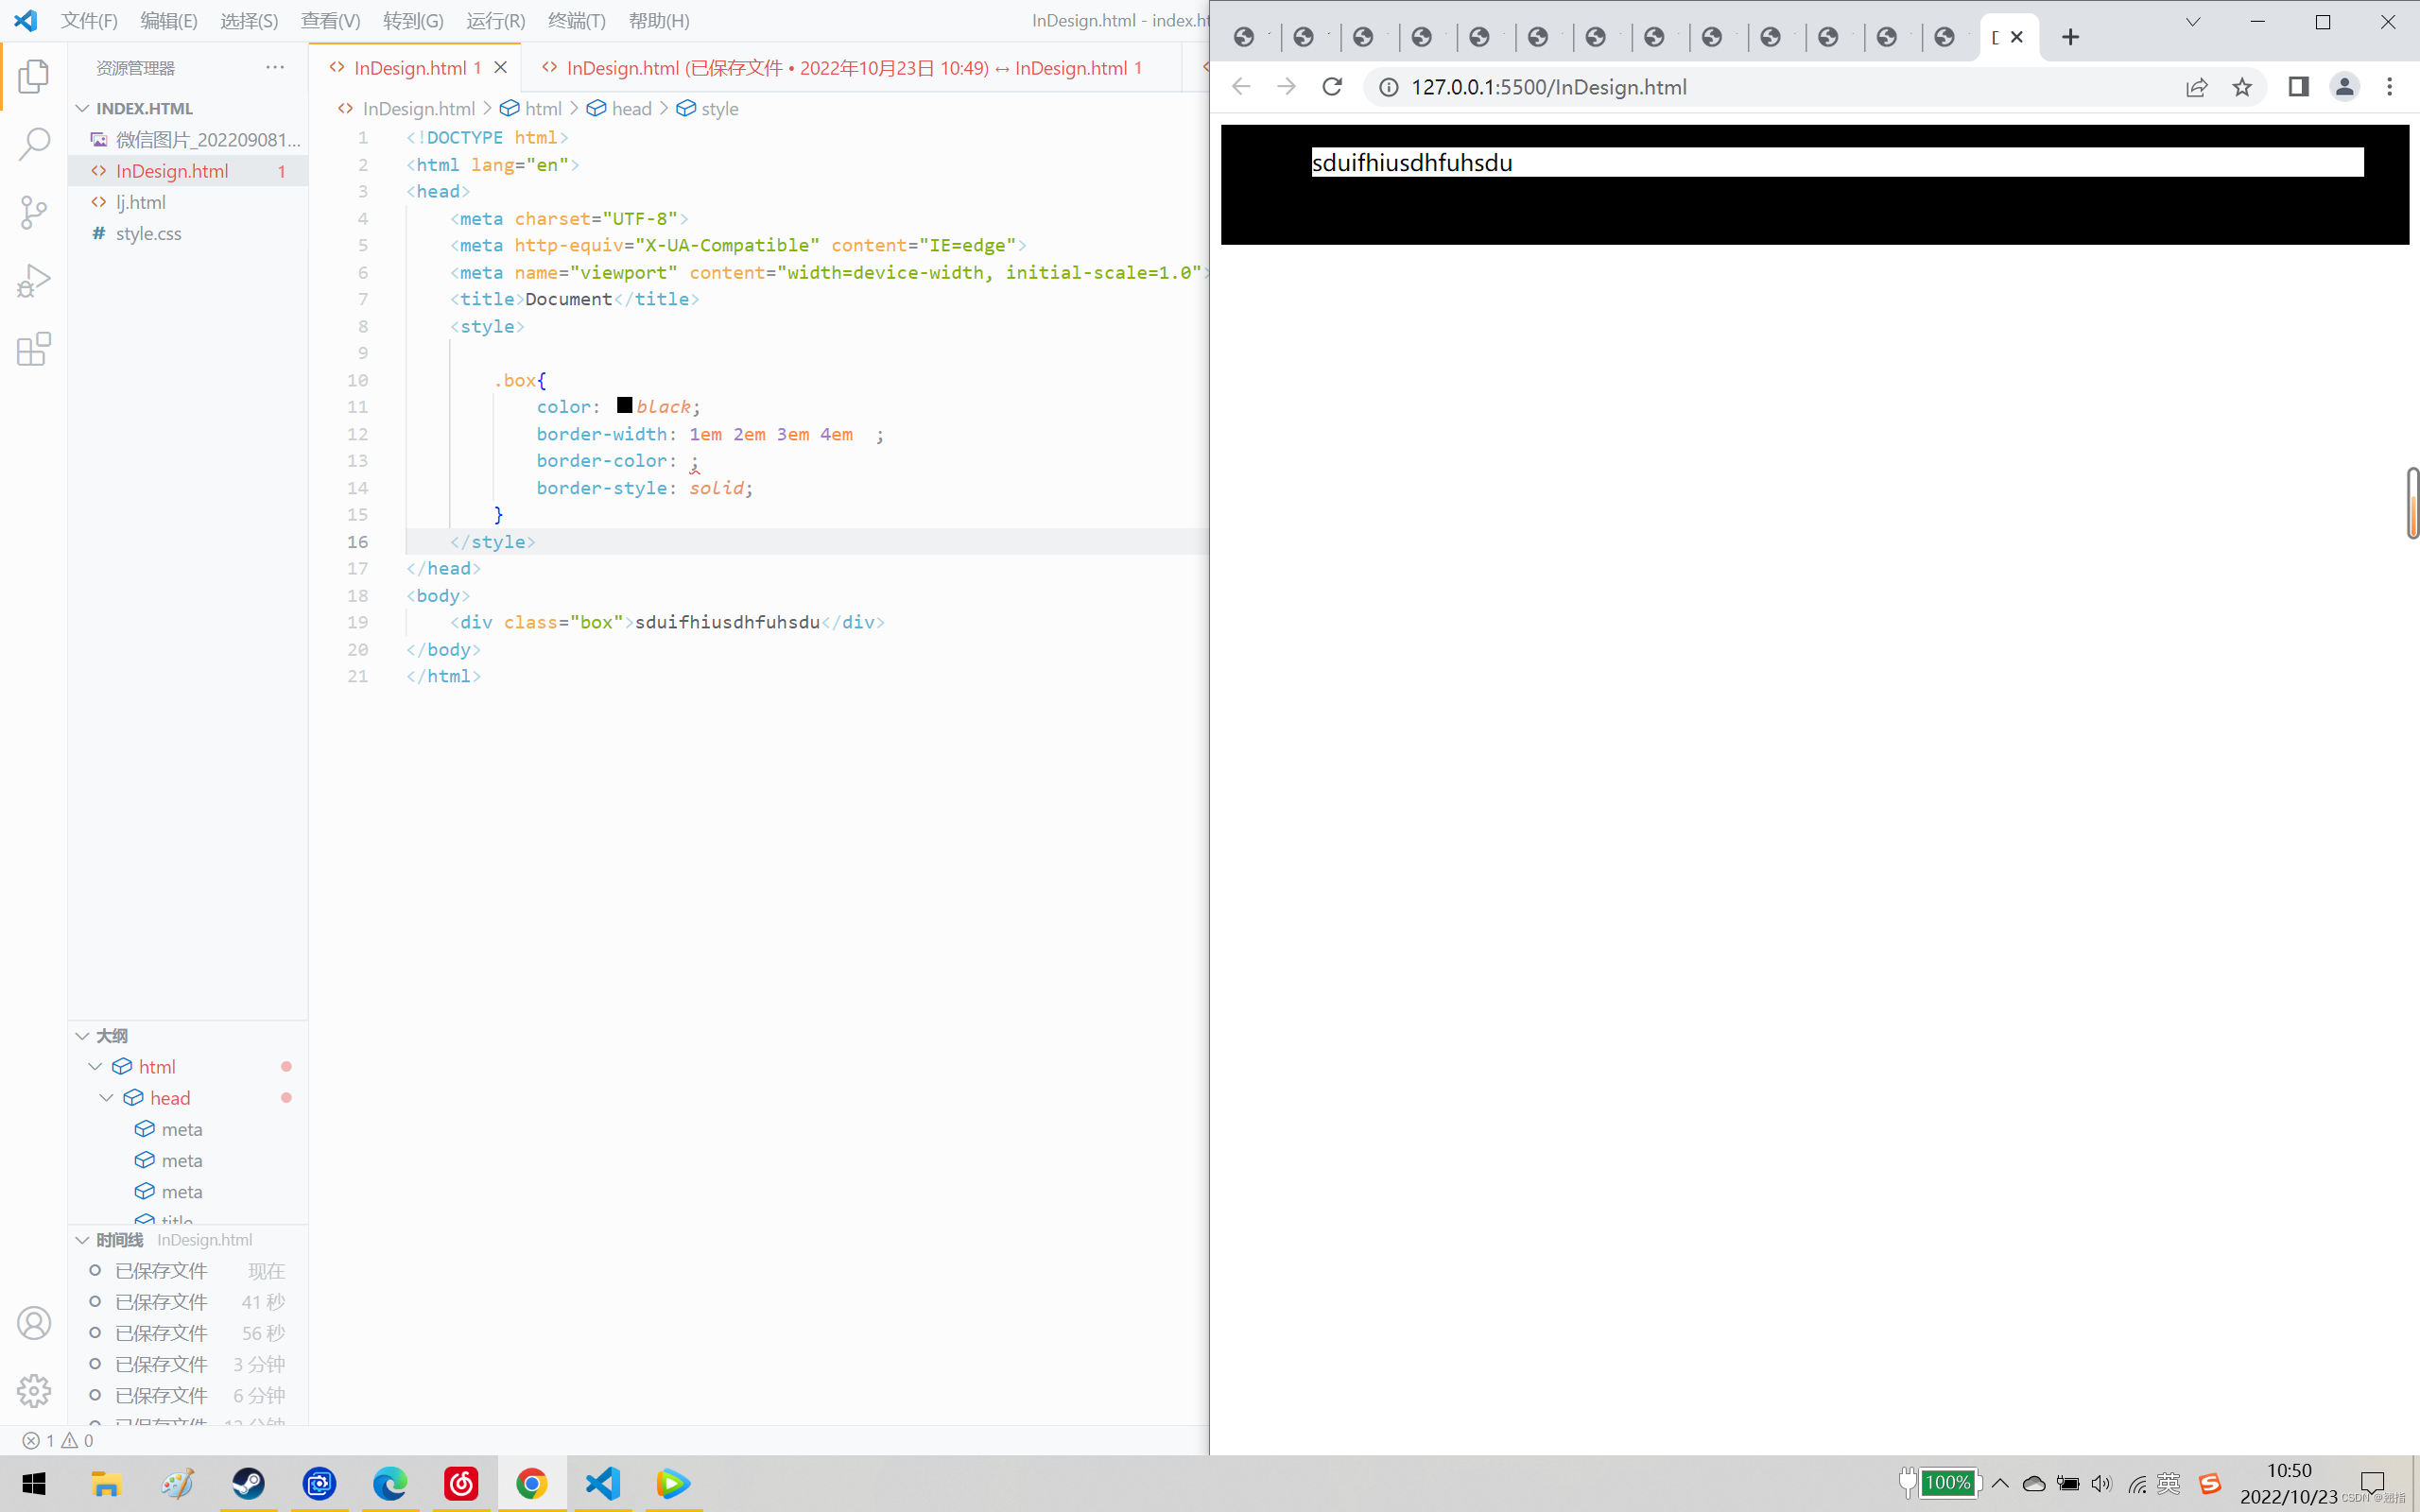Click the black color swatch on line 11

(x=624, y=405)
